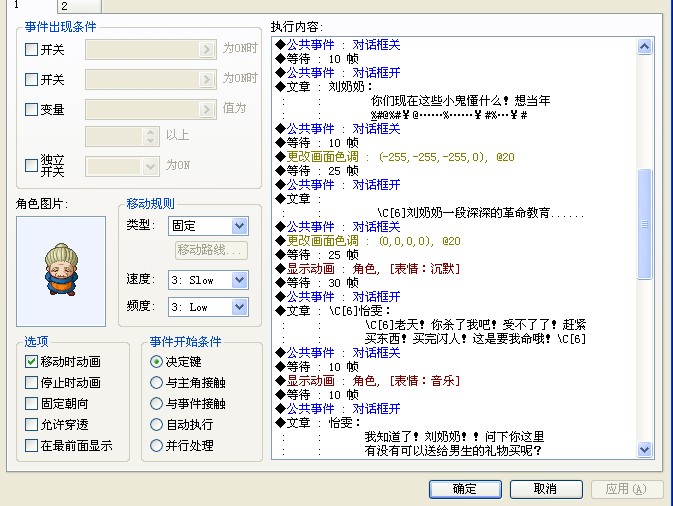This screenshot has height=506, width=673.
Task: Click the variable value number field
Action: point(114,136)
